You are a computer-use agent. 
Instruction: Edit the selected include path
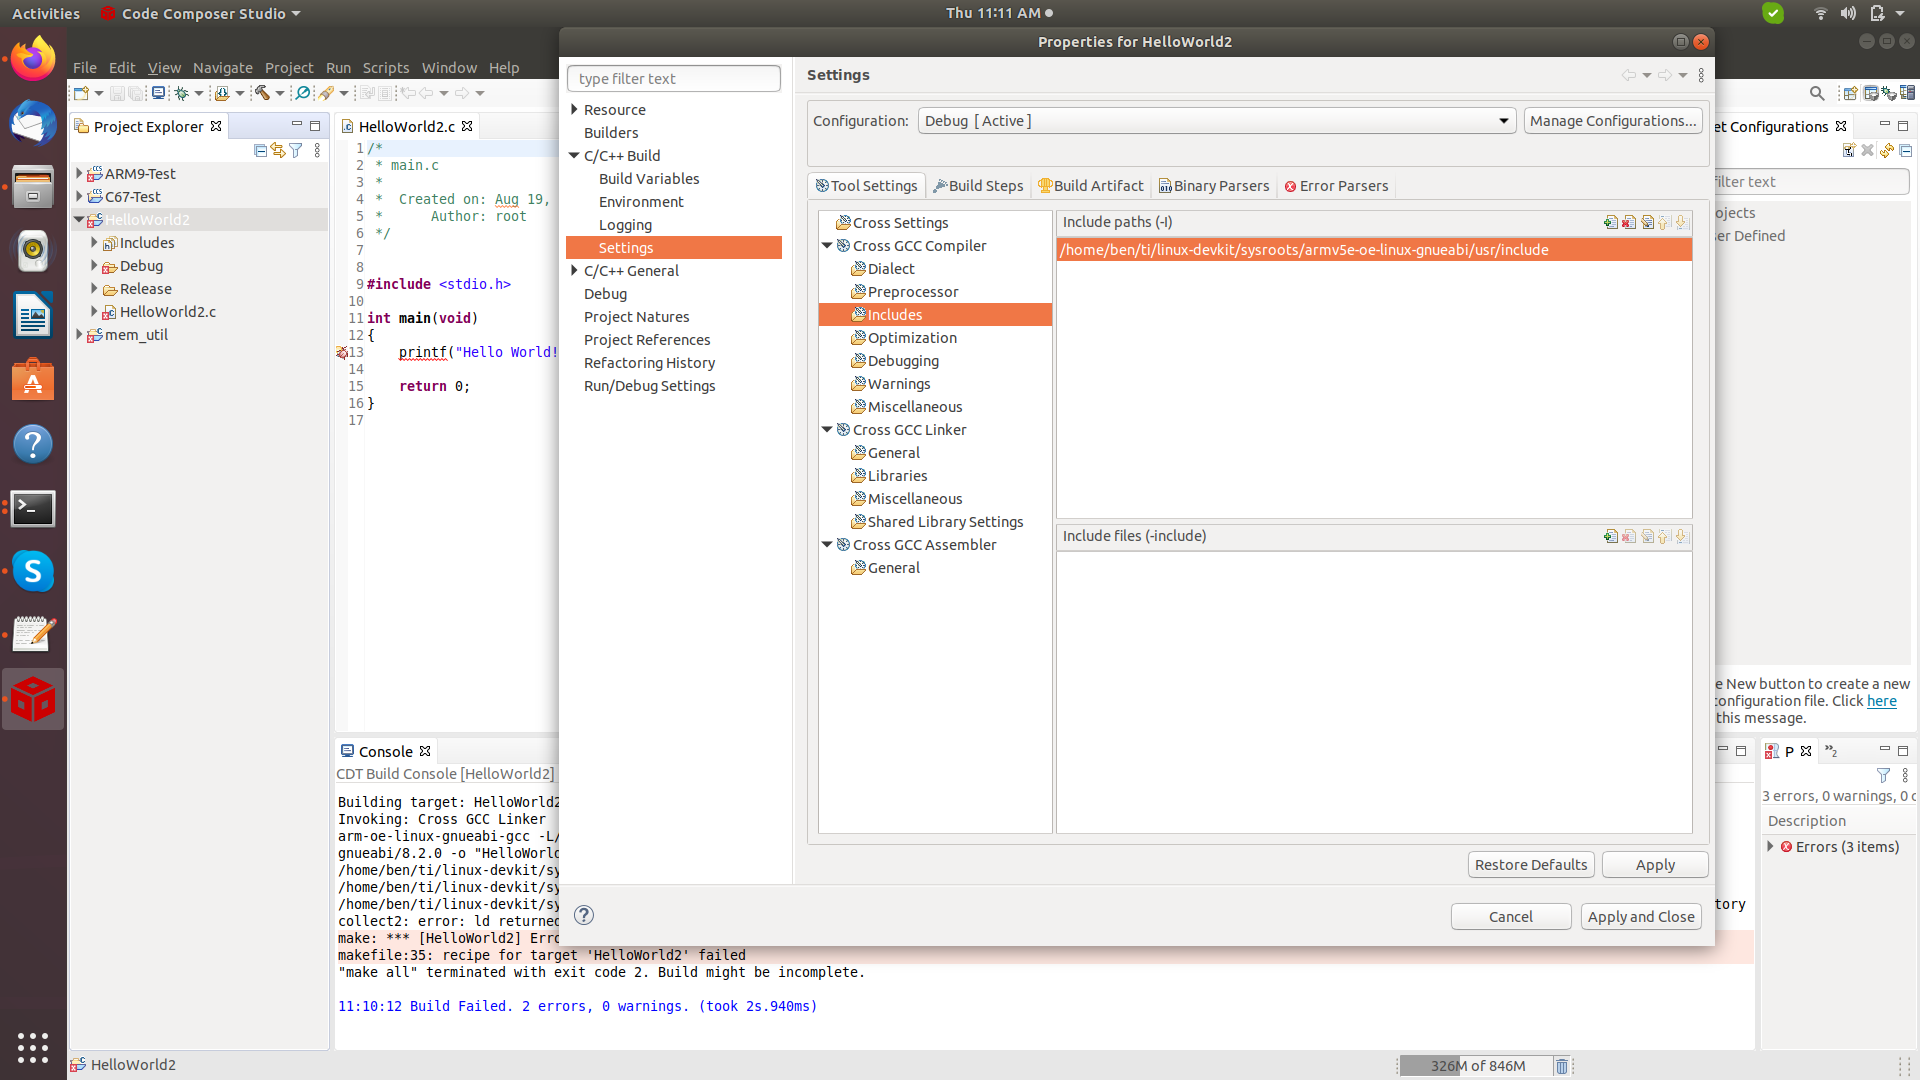point(1647,222)
